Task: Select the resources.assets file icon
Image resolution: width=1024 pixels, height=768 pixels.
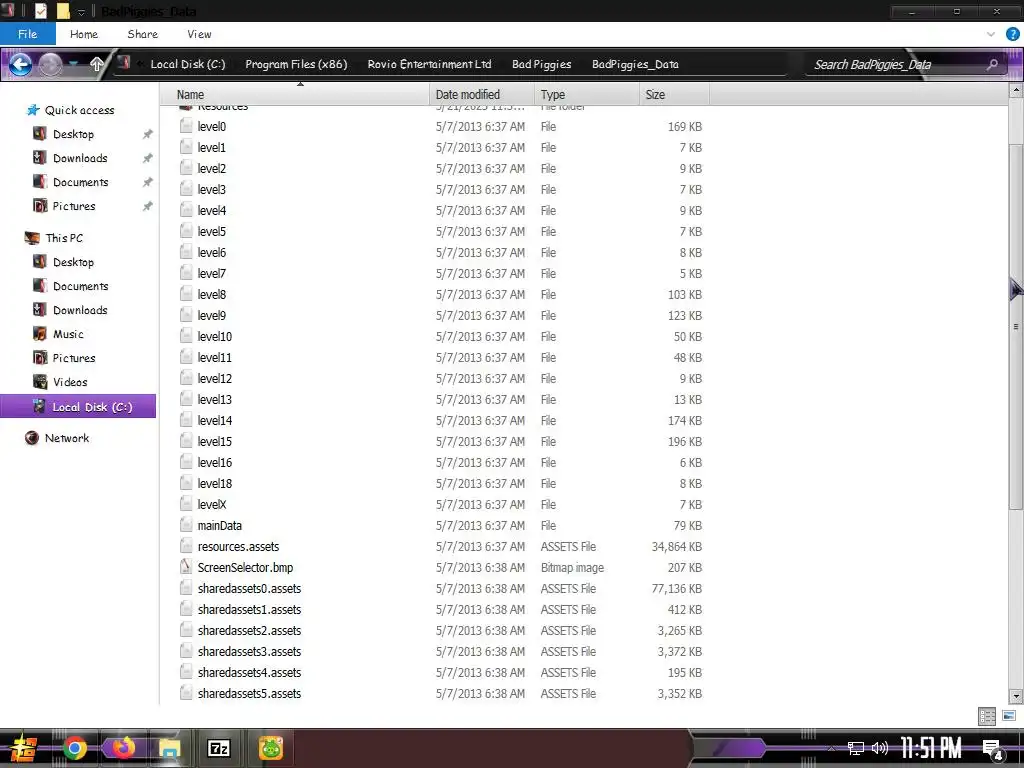Action: point(186,546)
